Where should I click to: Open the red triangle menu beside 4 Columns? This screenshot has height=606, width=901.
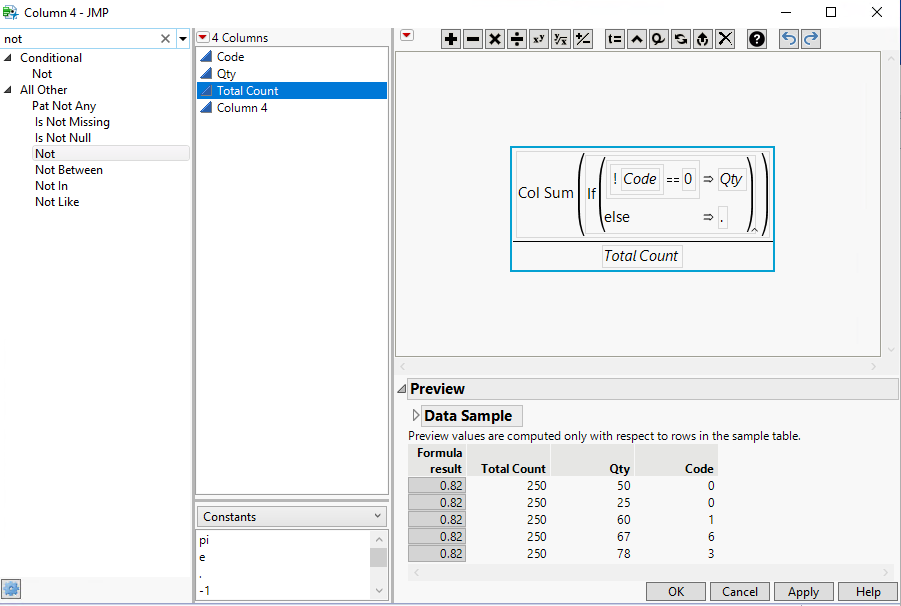(x=203, y=38)
